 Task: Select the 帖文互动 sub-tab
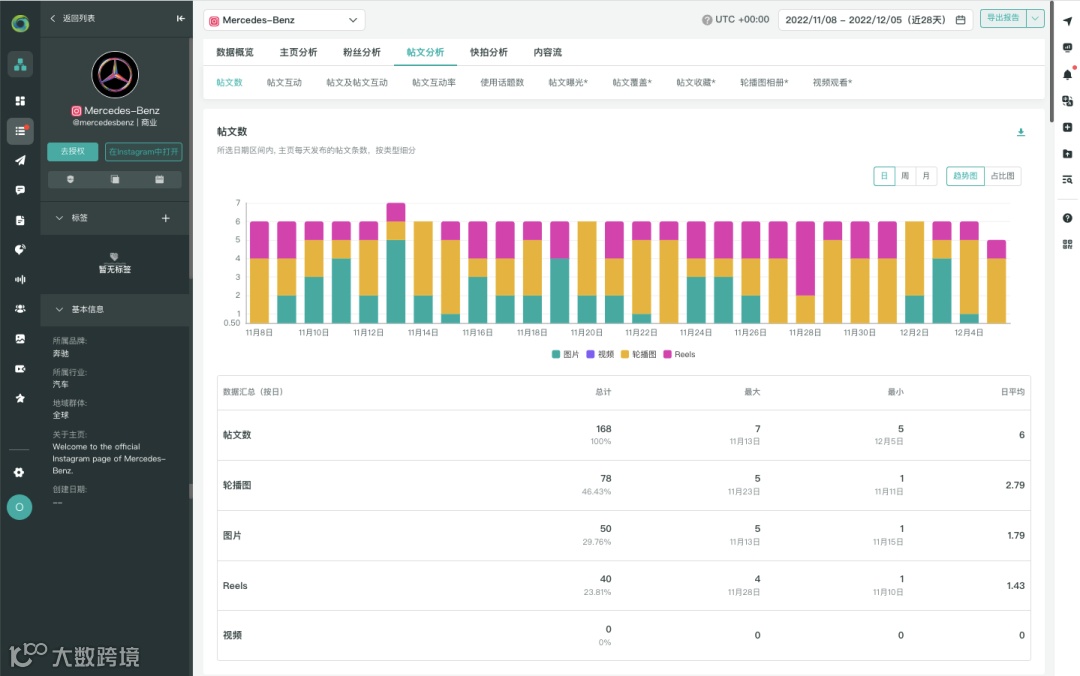click(284, 83)
